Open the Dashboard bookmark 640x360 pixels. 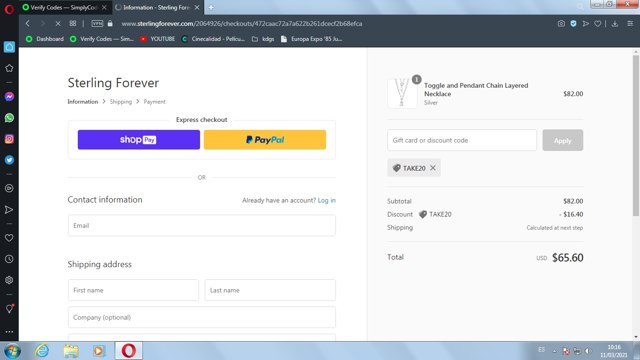coord(45,39)
